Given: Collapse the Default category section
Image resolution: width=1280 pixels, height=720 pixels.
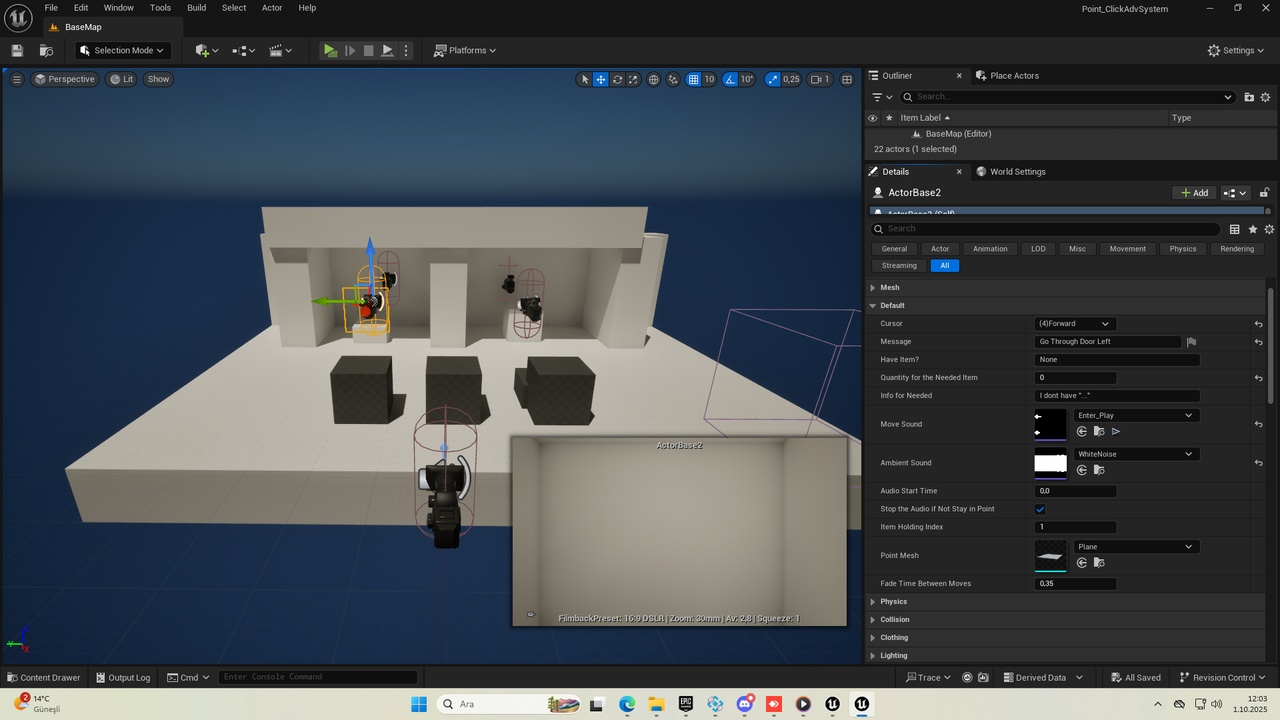Looking at the screenshot, I should tap(873, 306).
